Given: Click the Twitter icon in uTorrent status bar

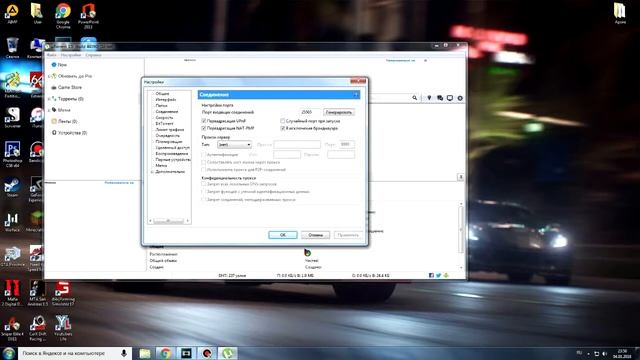Looking at the screenshot, I should point(438,276).
